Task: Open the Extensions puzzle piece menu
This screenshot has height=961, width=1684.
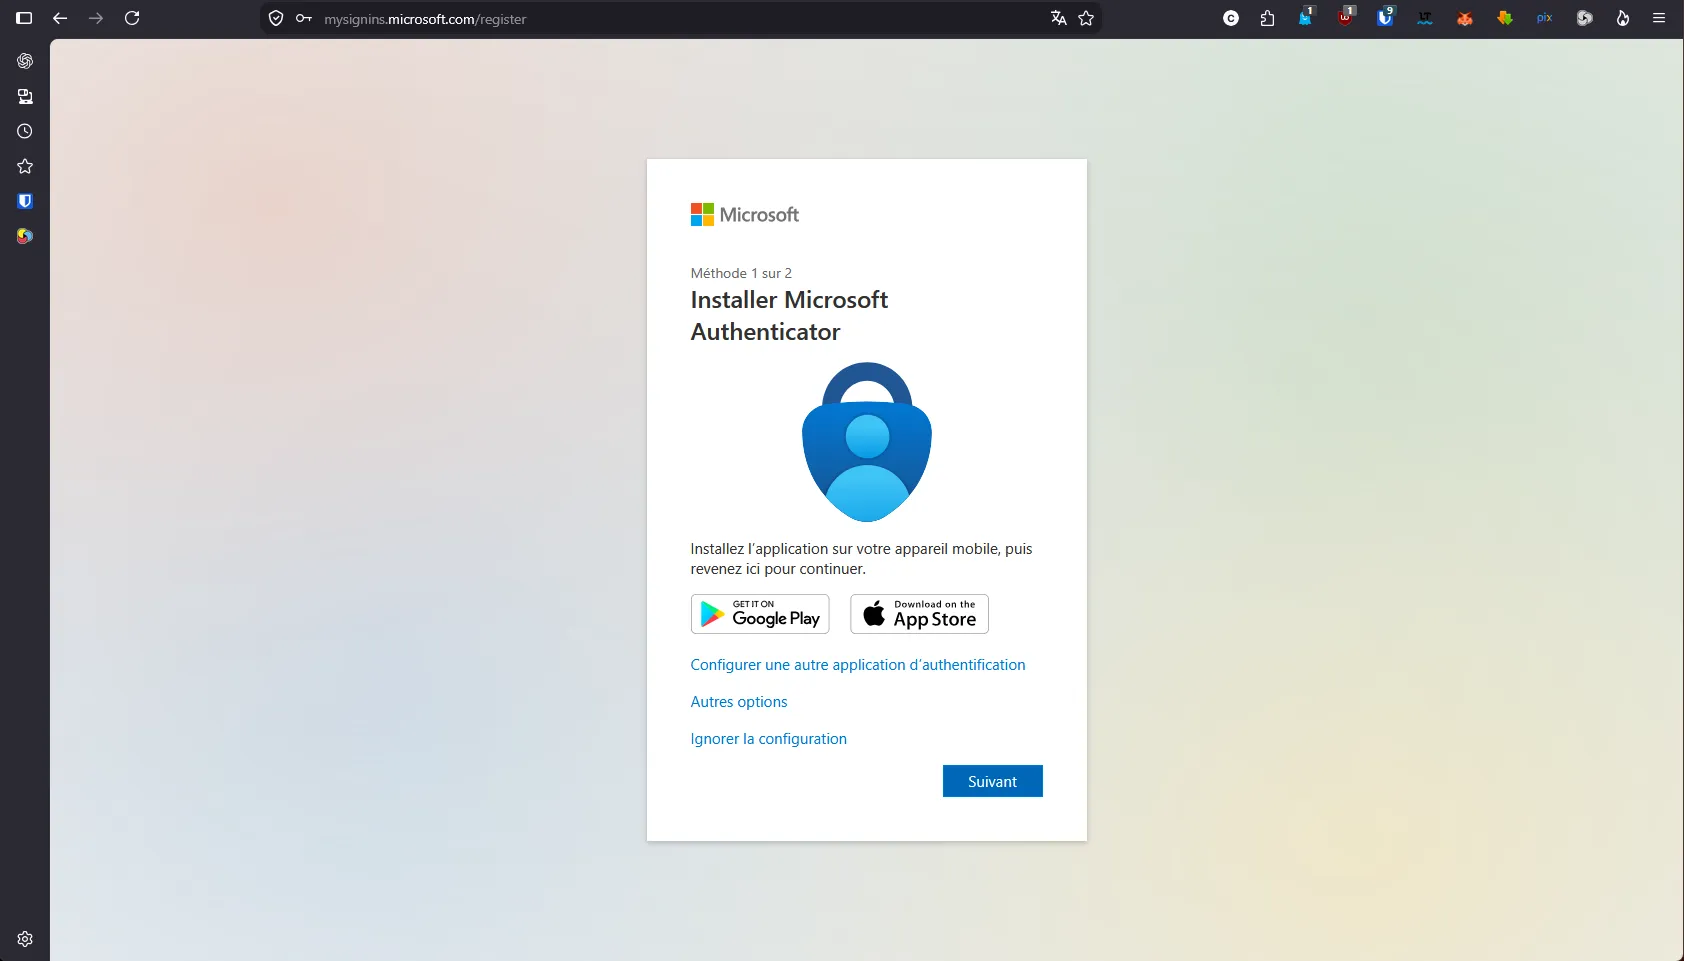Action: (x=1267, y=18)
